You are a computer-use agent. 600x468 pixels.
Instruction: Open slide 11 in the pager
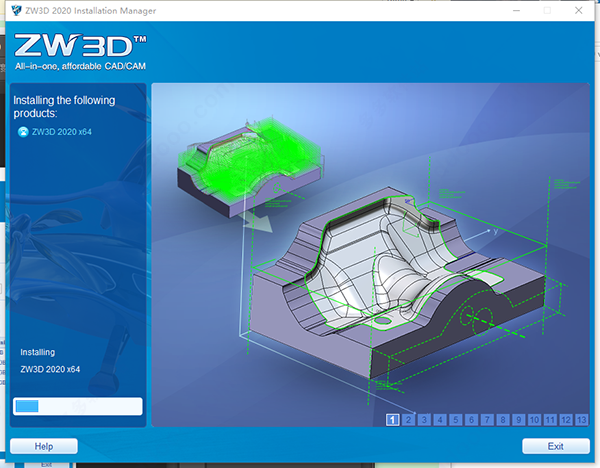550,420
